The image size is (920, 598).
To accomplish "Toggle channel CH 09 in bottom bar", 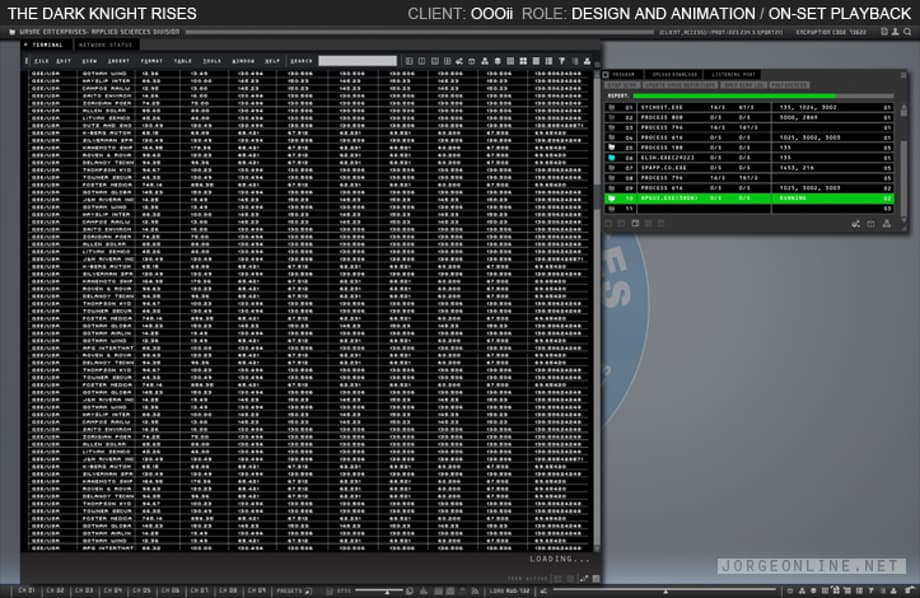I will [x=257, y=591].
